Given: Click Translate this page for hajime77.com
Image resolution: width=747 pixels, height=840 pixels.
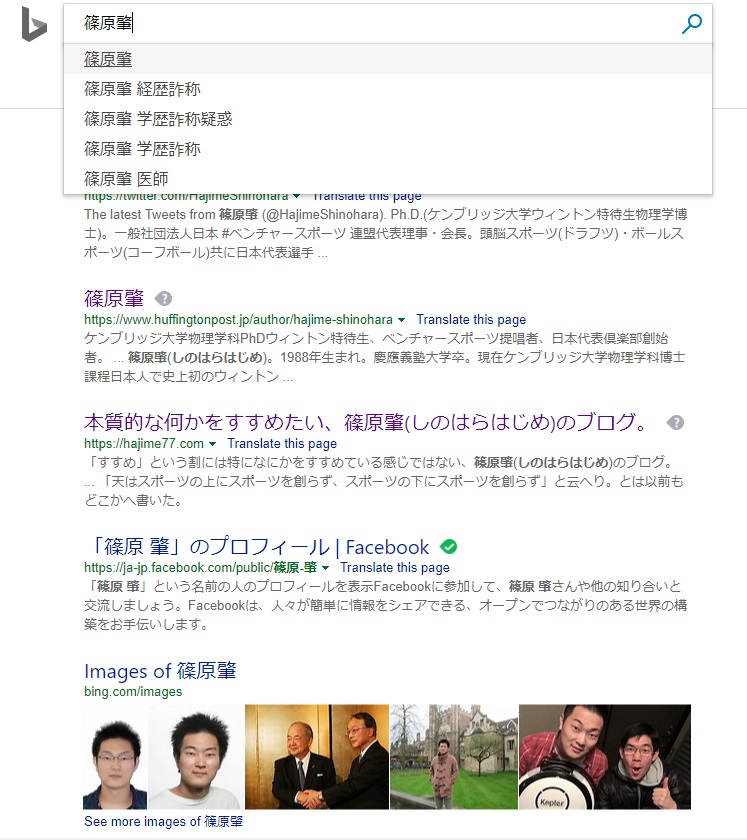Looking at the screenshot, I should tap(282, 444).
